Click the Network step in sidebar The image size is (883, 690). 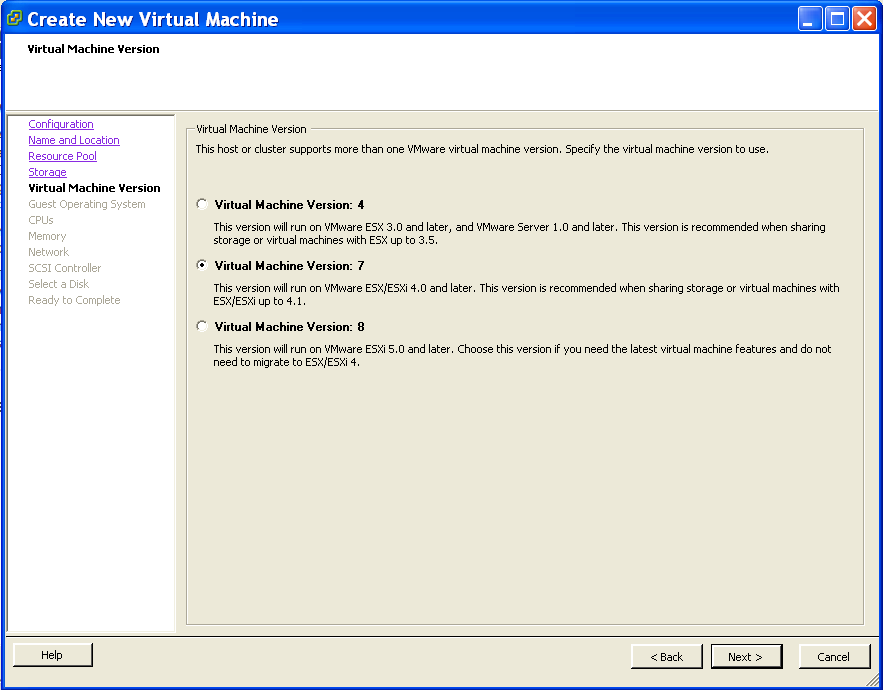coord(48,252)
